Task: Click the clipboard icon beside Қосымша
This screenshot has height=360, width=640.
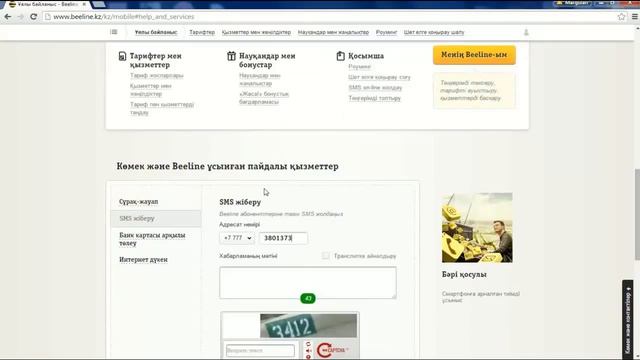Action: point(340,56)
